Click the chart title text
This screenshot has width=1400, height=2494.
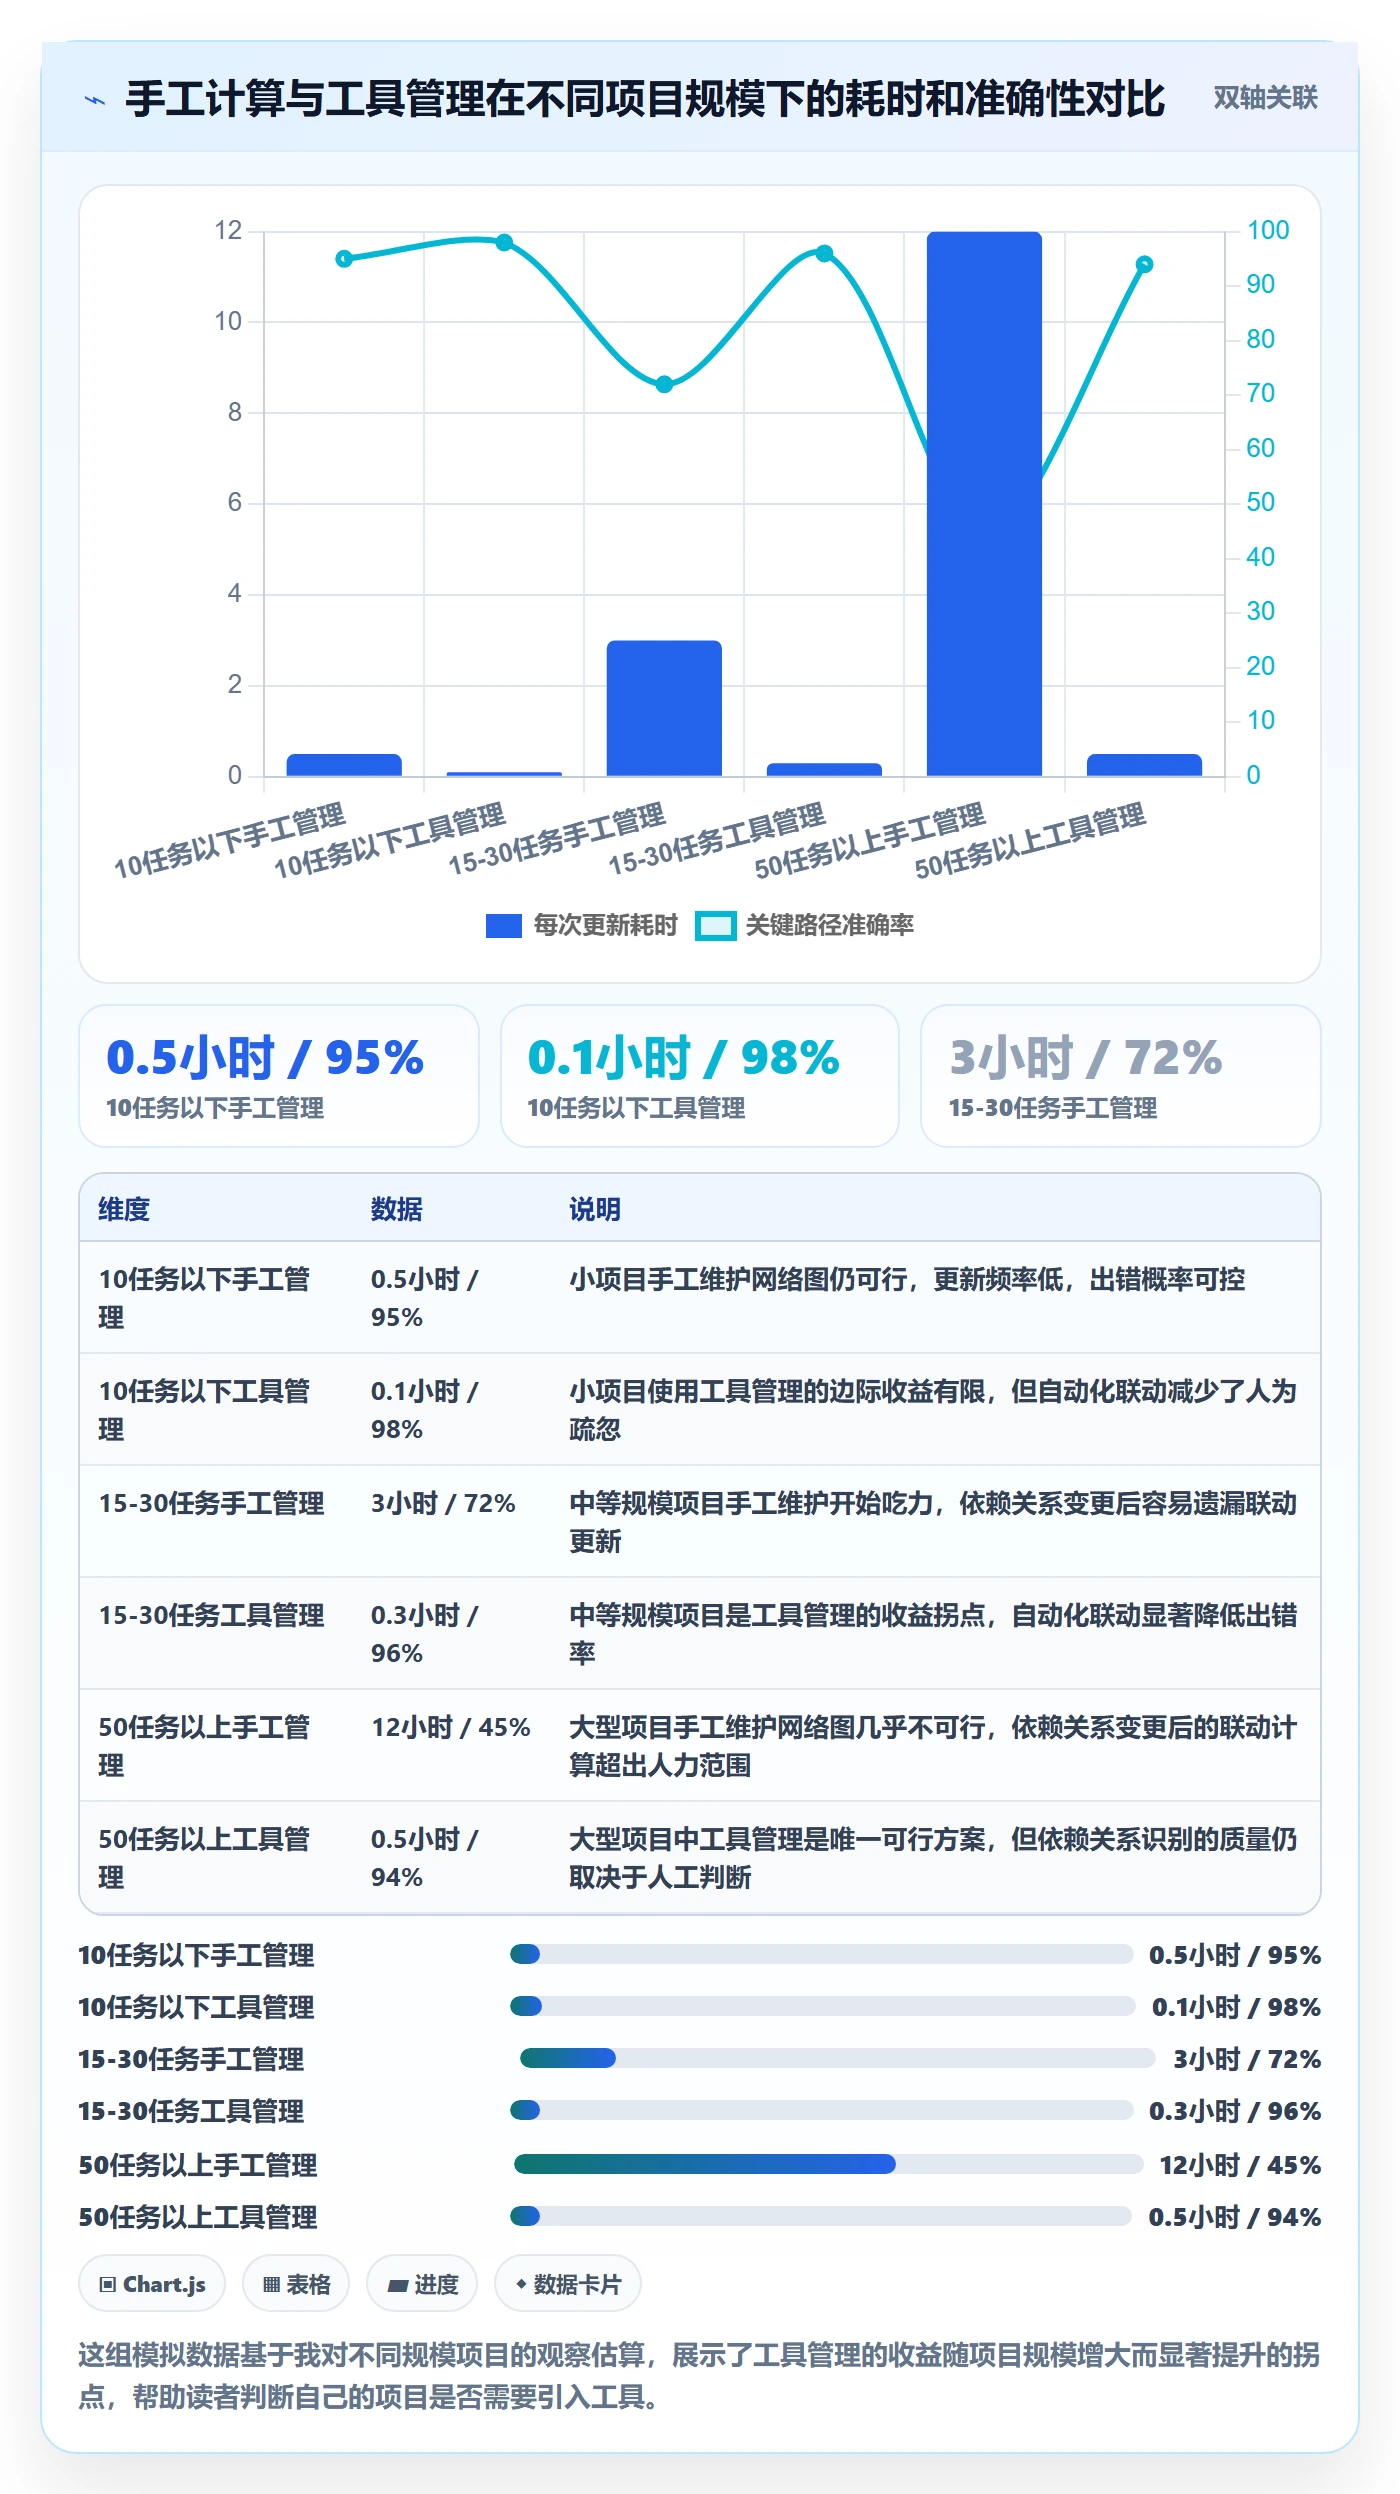[x=645, y=99]
